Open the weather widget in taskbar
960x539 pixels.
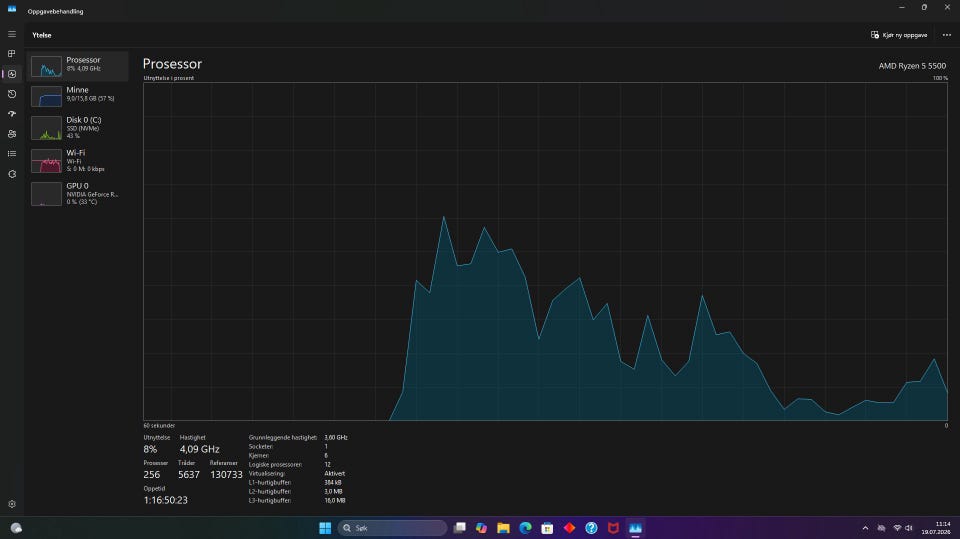click(x=17, y=528)
